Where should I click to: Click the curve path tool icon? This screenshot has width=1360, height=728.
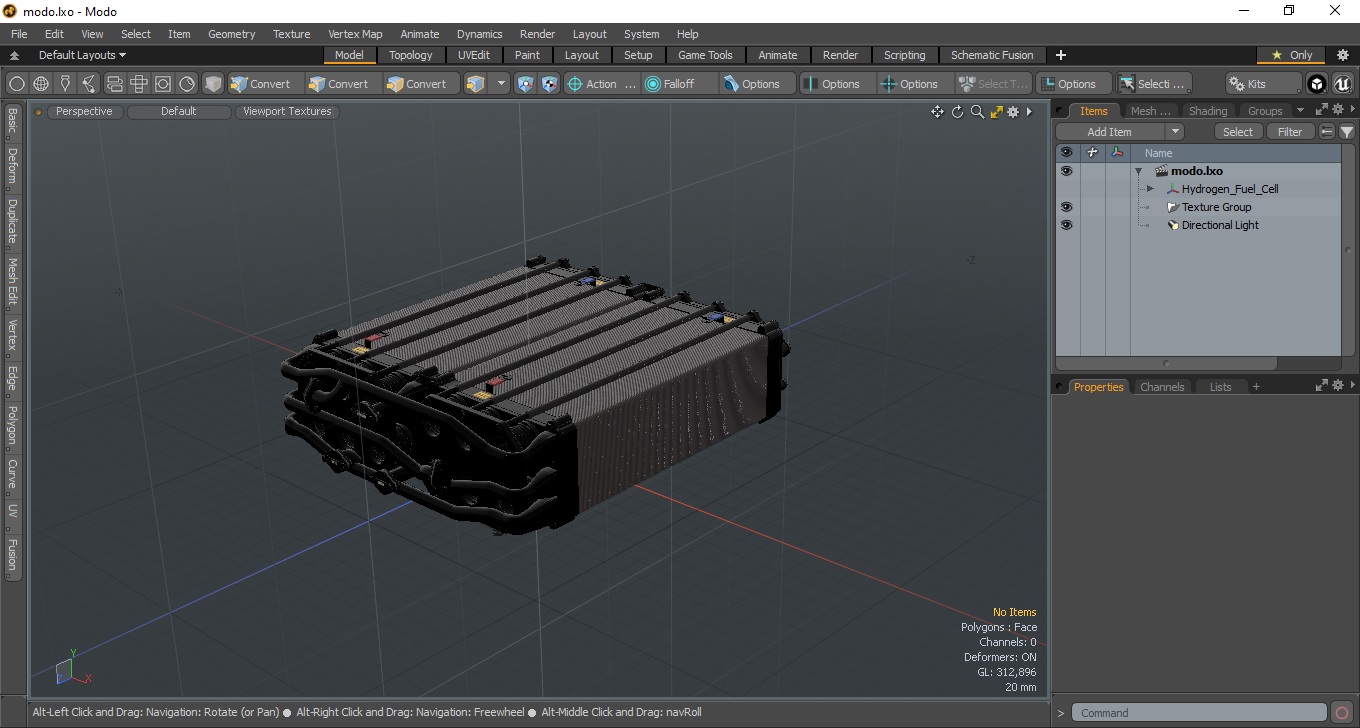point(89,84)
